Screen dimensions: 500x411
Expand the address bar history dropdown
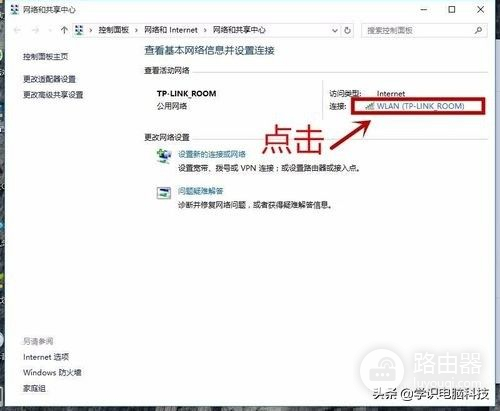pos(335,30)
